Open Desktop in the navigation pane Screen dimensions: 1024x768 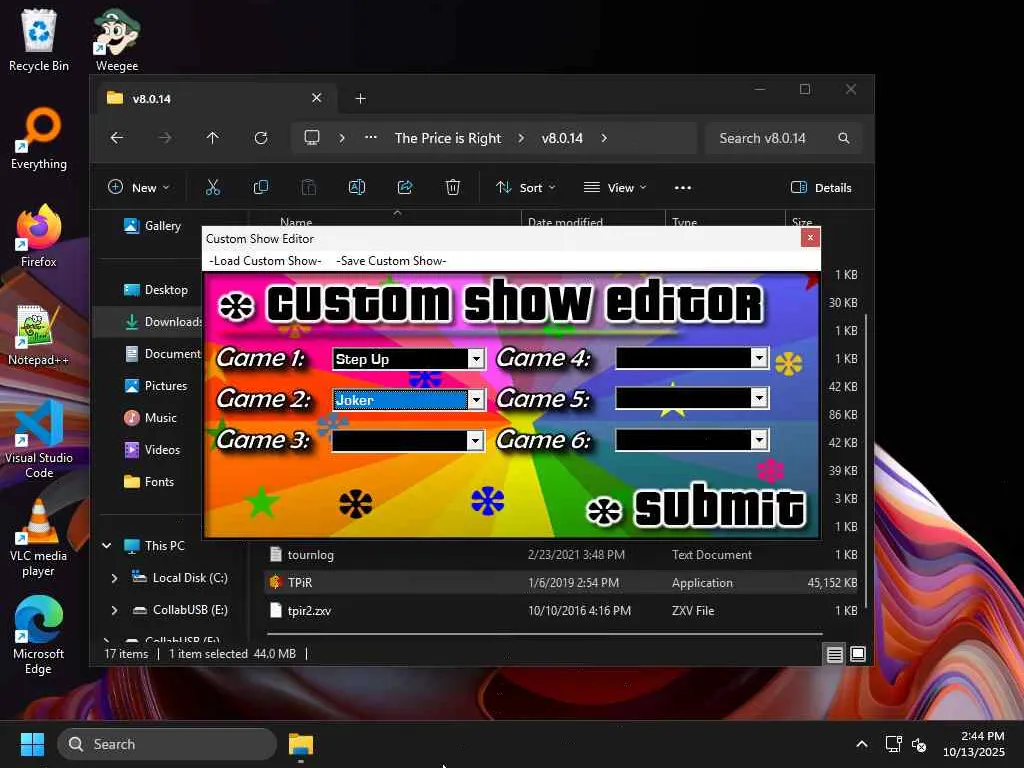(156, 289)
